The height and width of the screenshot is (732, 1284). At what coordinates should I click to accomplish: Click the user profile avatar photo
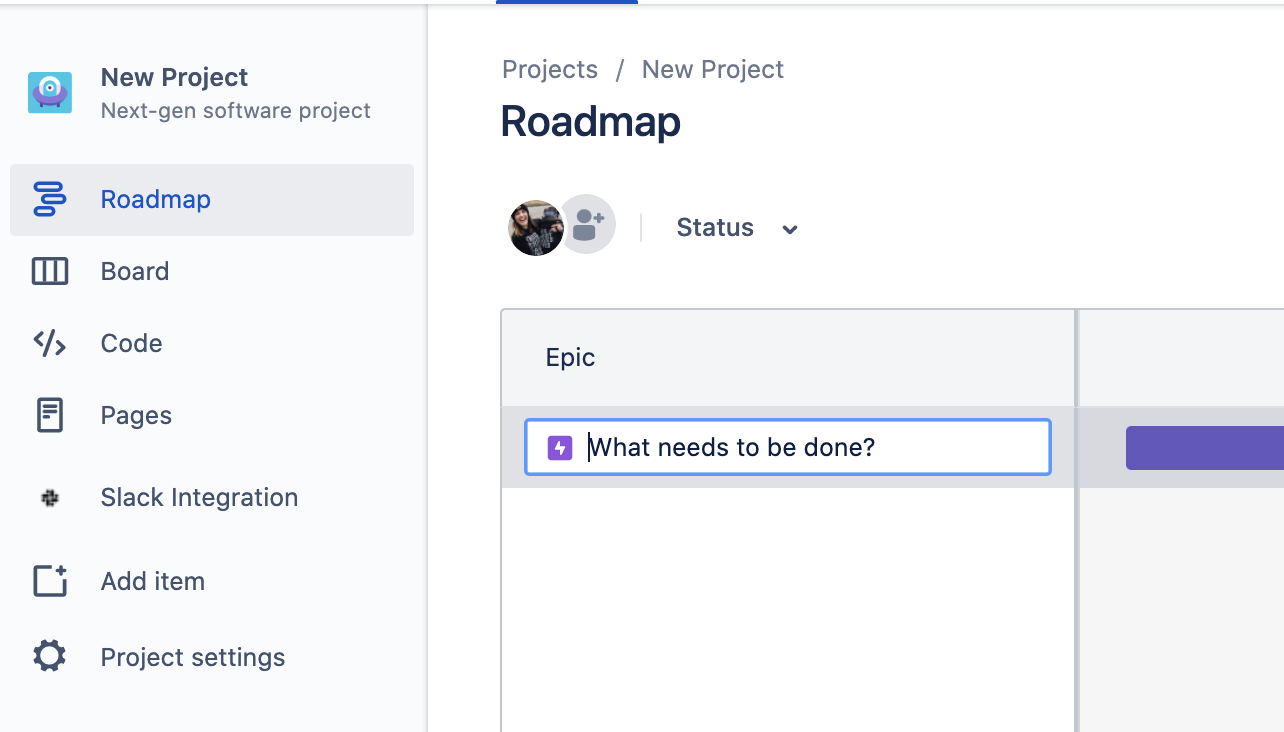coord(536,225)
